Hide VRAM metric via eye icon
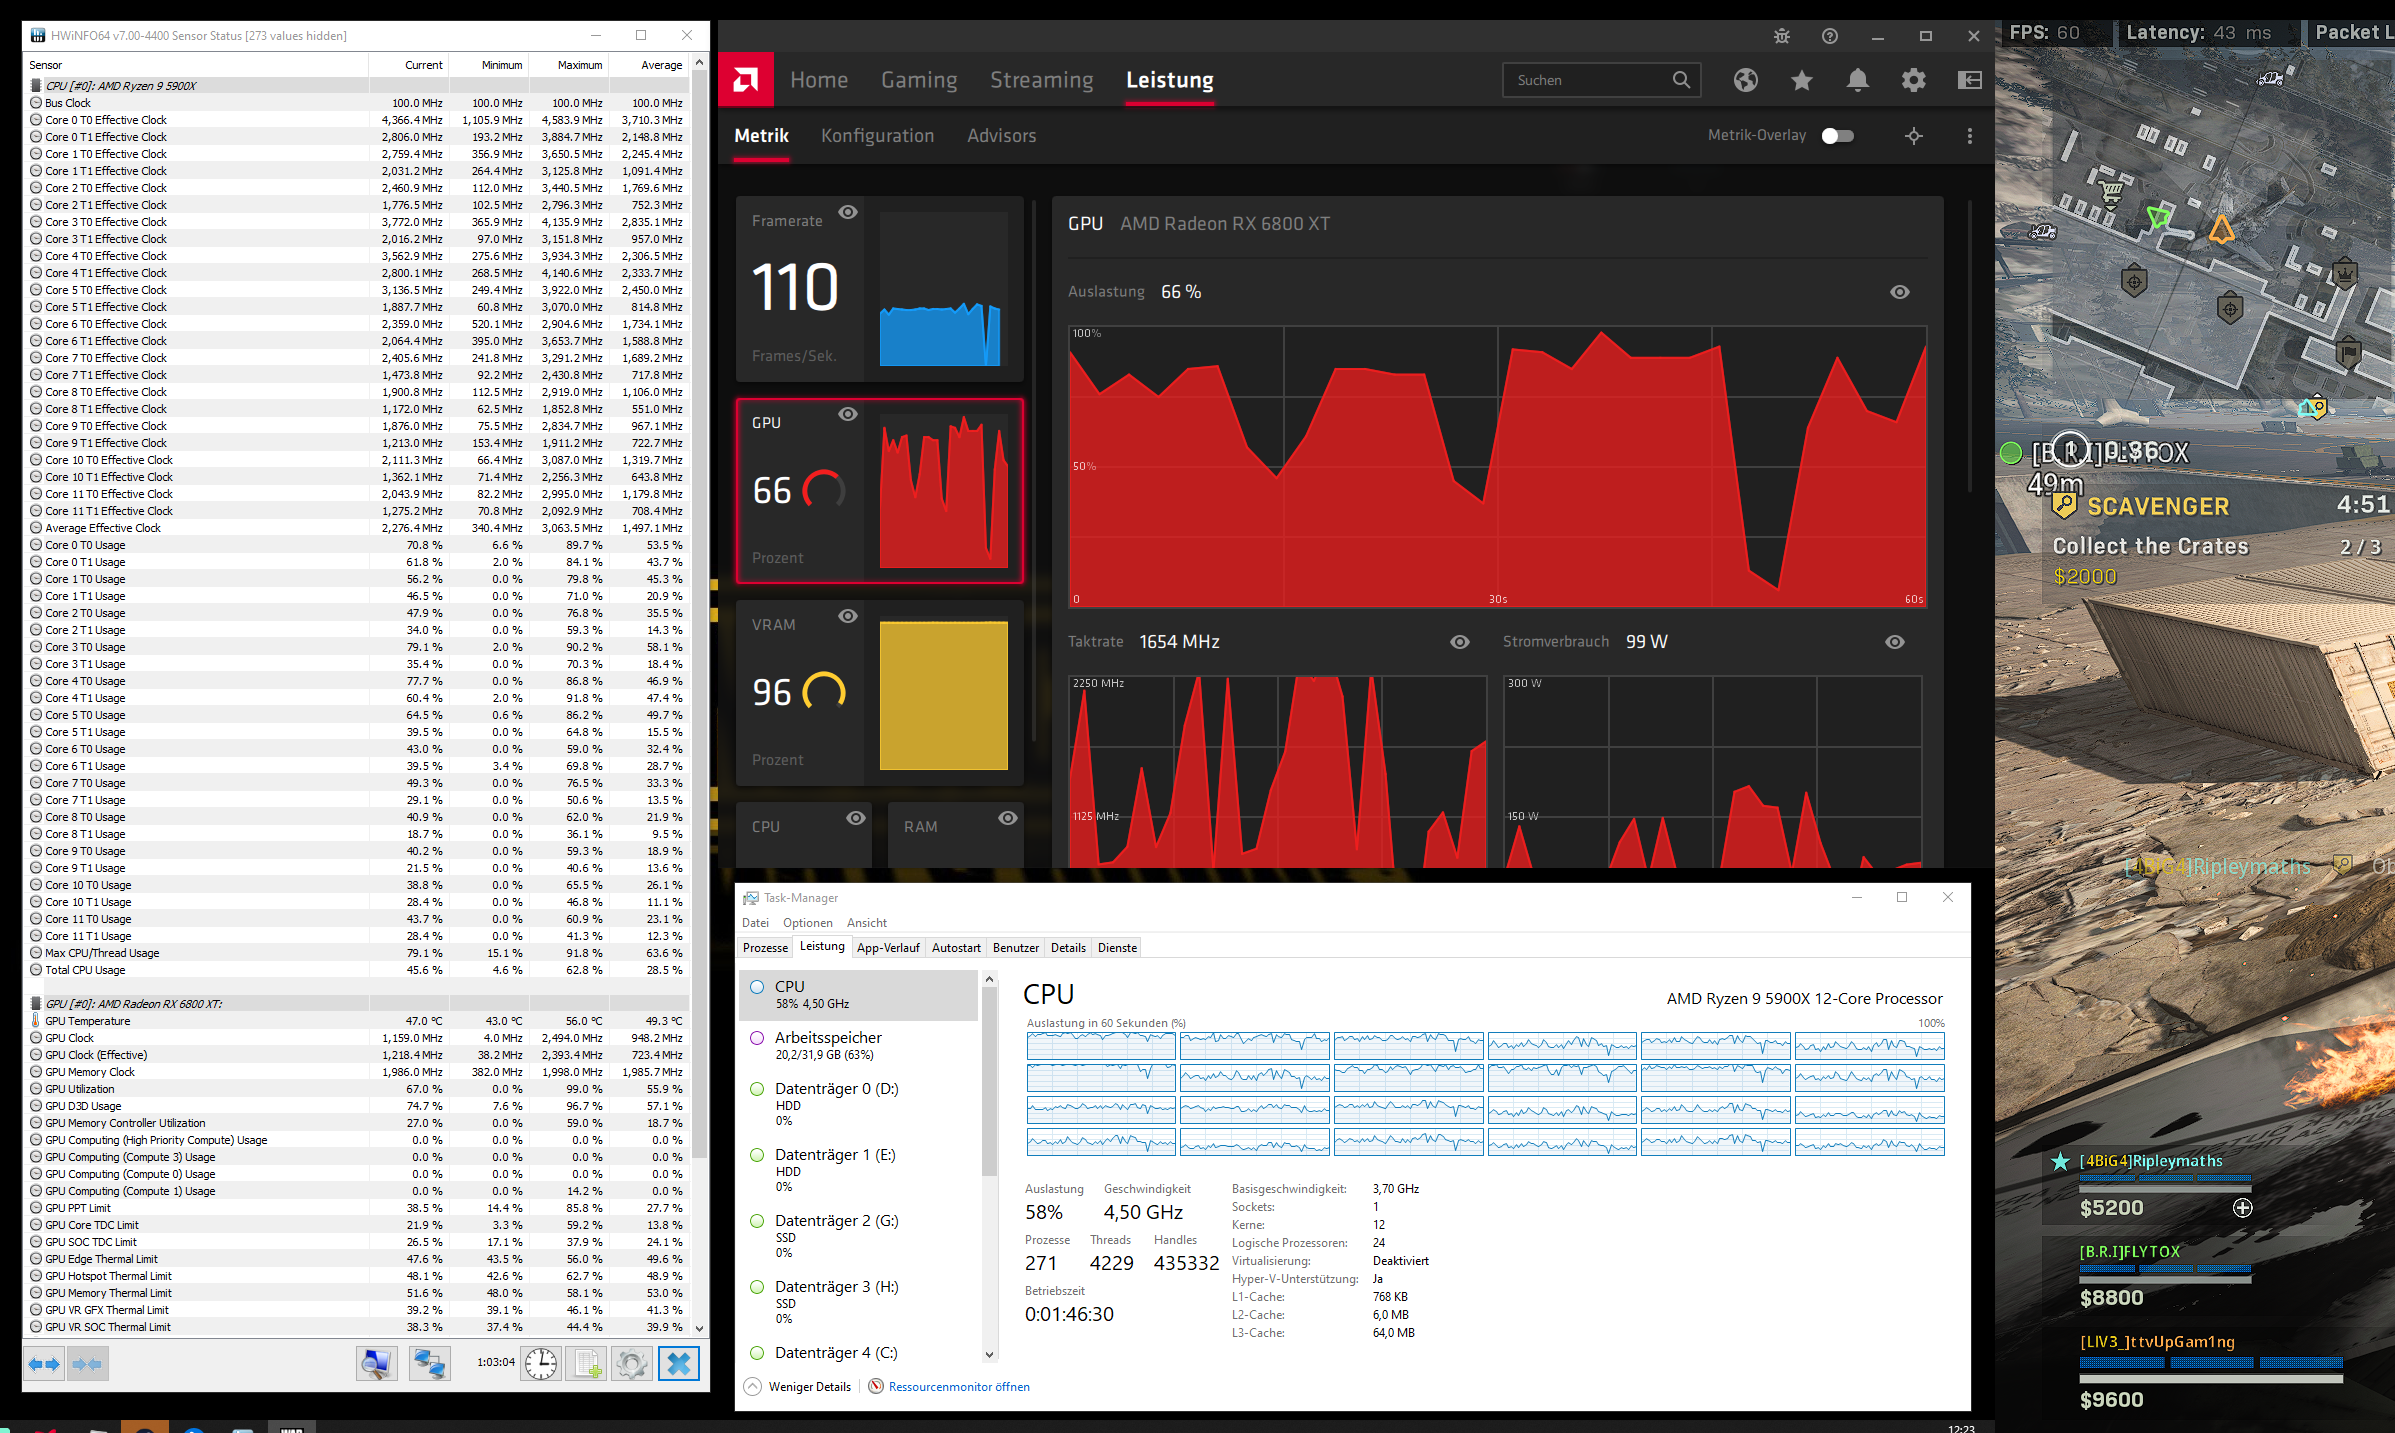The width and height of the screenshot is (2395, 1433). pos(848,616)
